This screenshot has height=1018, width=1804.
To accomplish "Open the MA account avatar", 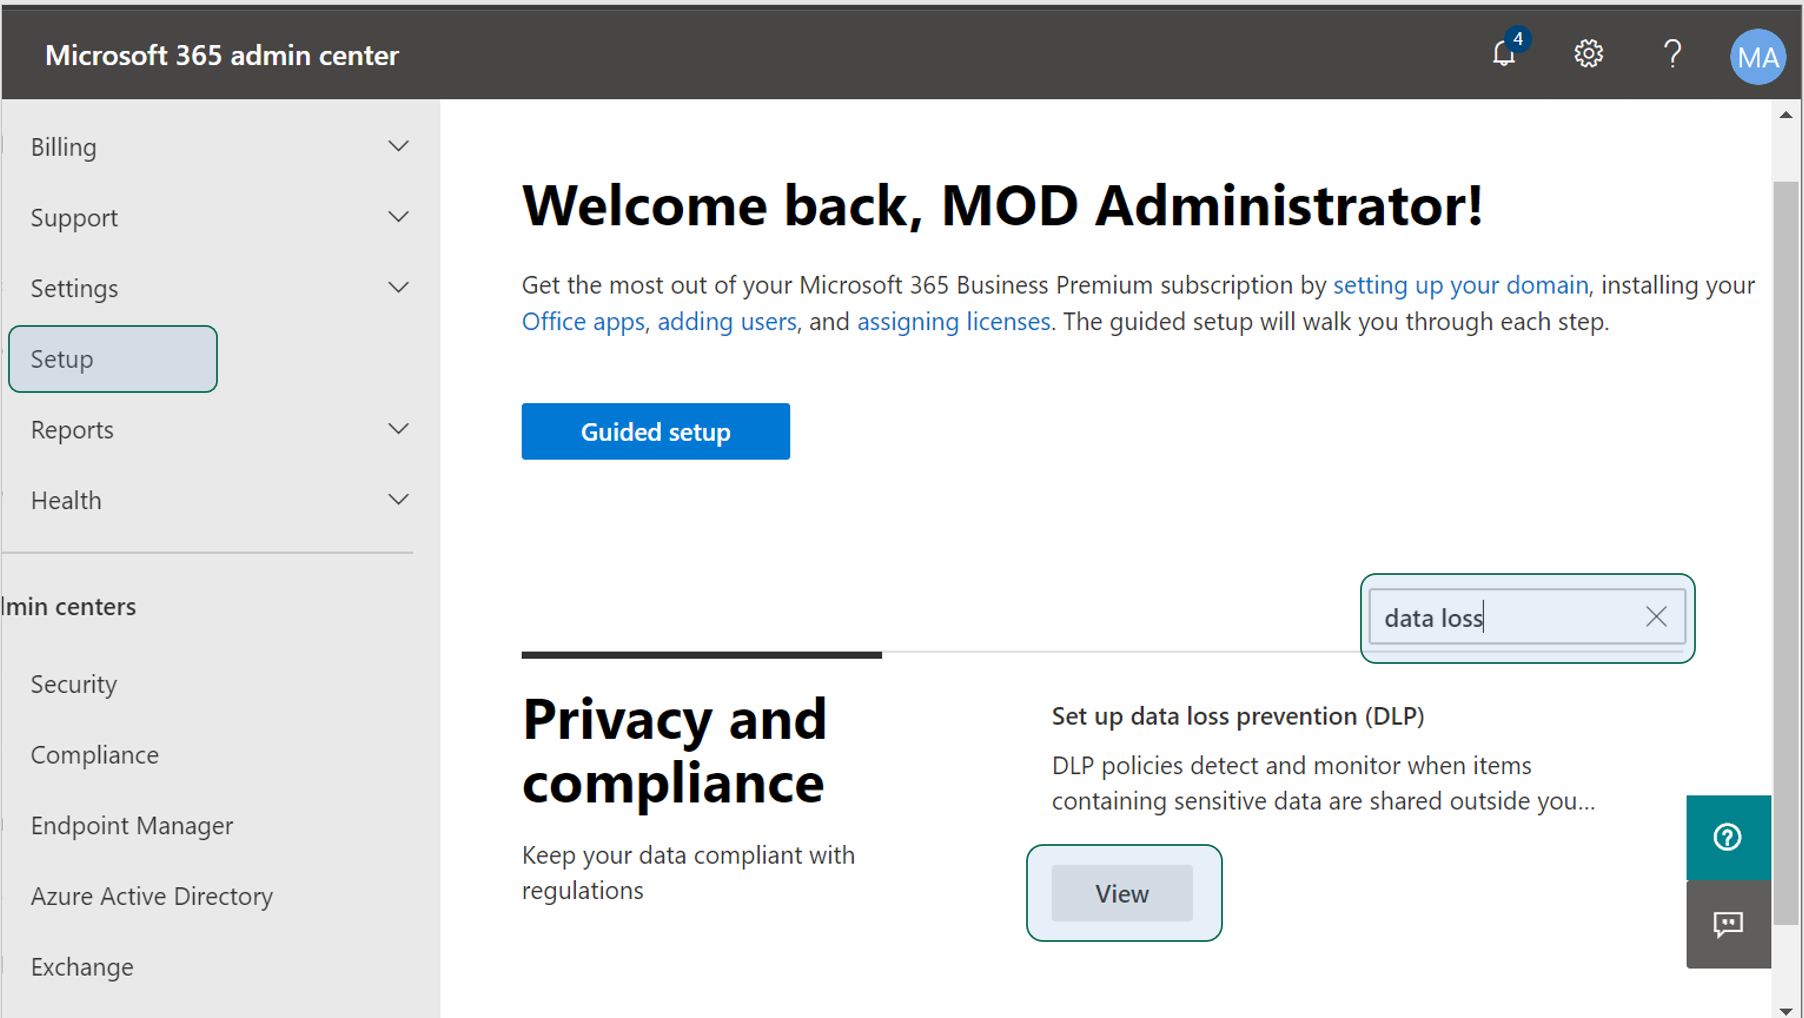I will tap(1757, 57).
